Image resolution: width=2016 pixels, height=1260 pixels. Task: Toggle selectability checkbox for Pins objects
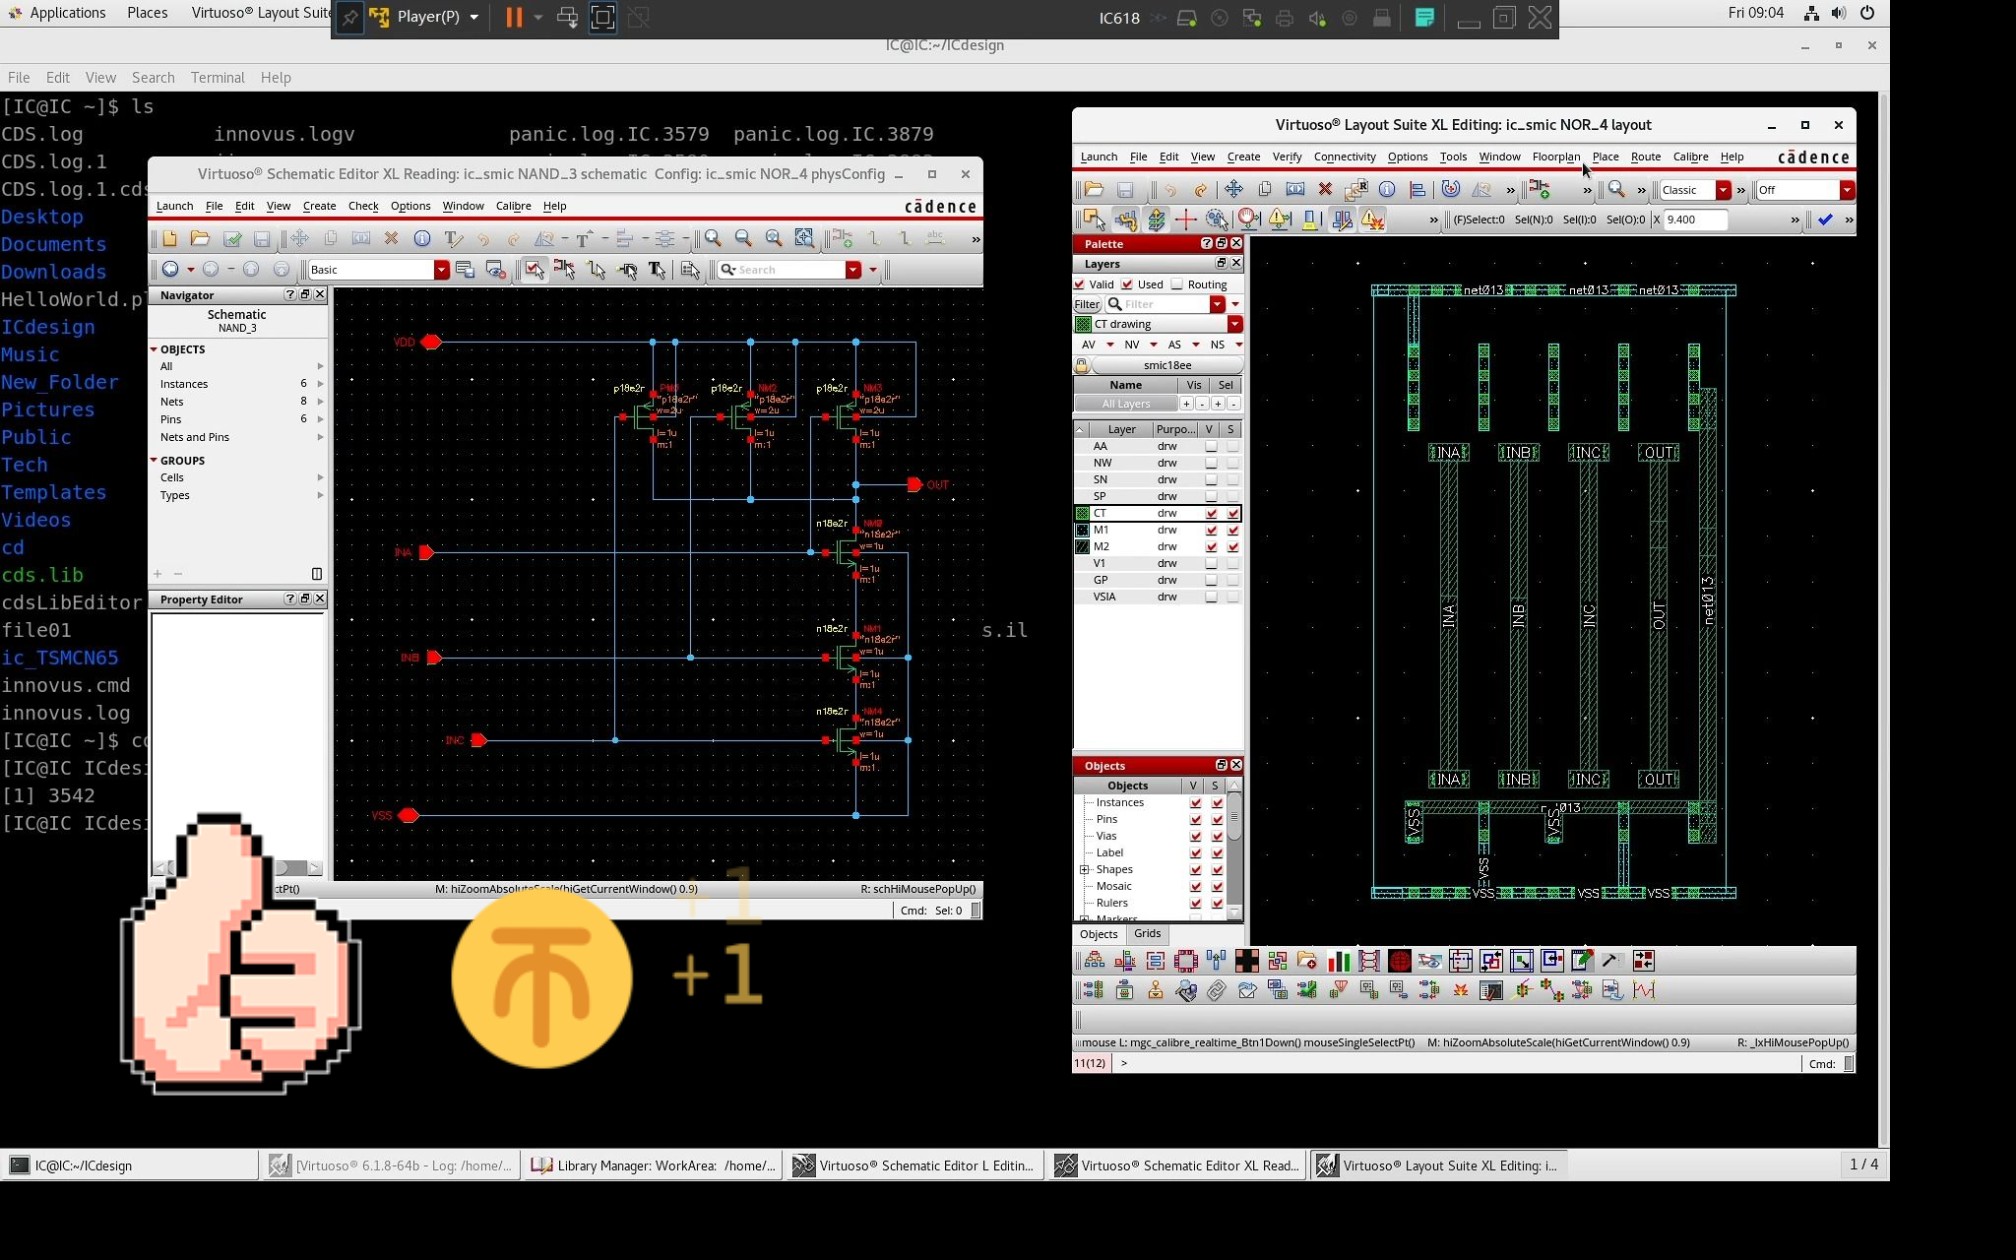click(1217, 820)
